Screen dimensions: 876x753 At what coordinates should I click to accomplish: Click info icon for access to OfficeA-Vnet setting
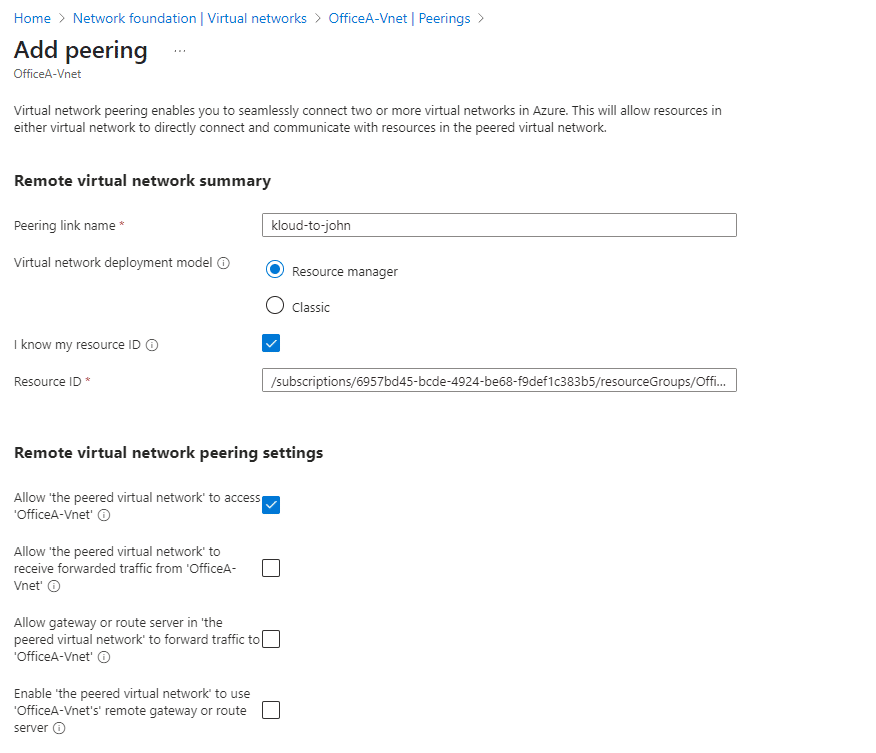point(104,516)
